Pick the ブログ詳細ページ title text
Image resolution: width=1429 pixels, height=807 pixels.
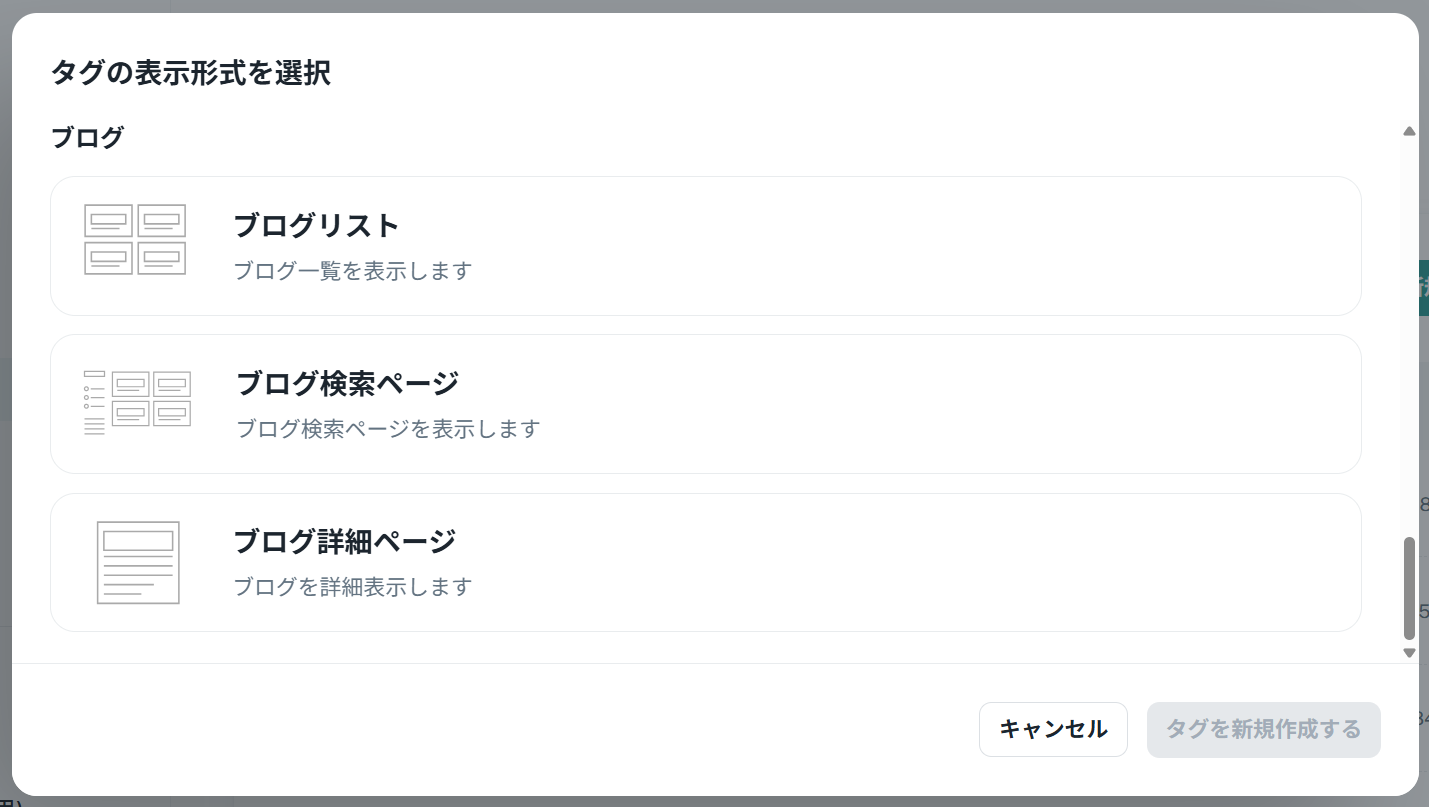click(x=344, y=542)
